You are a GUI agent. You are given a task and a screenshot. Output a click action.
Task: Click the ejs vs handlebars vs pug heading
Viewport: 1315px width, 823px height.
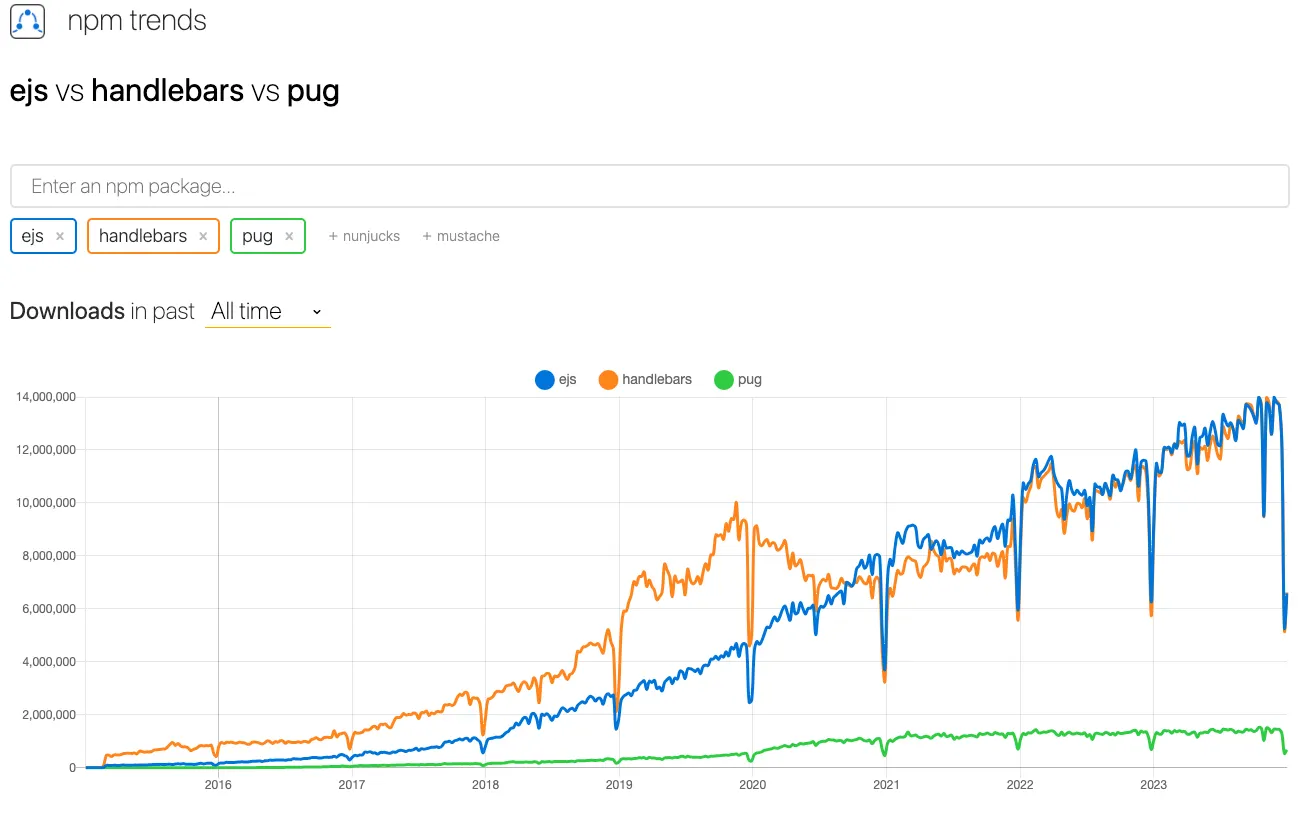point(175,92)
